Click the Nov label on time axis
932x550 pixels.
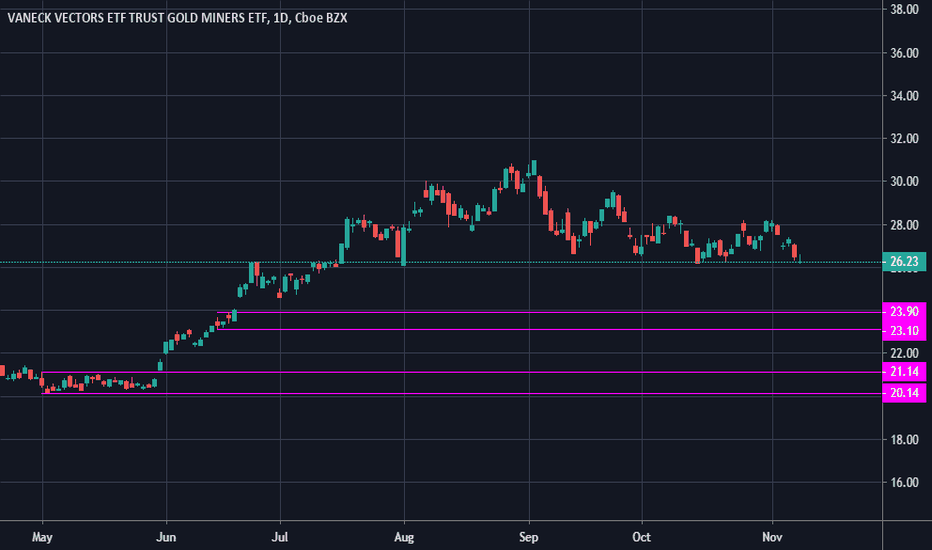(x=772, y=538)
